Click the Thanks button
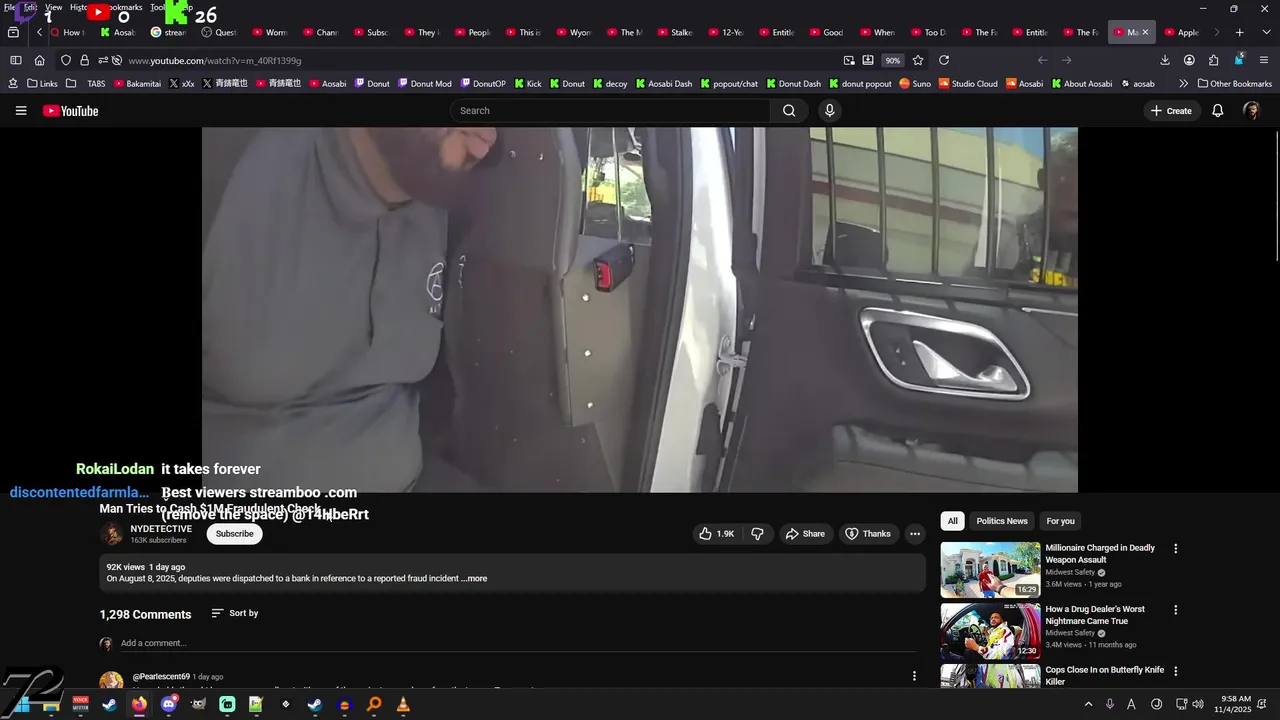The height and width of the screenshot is (720, 1280). (x=867, y=534)
